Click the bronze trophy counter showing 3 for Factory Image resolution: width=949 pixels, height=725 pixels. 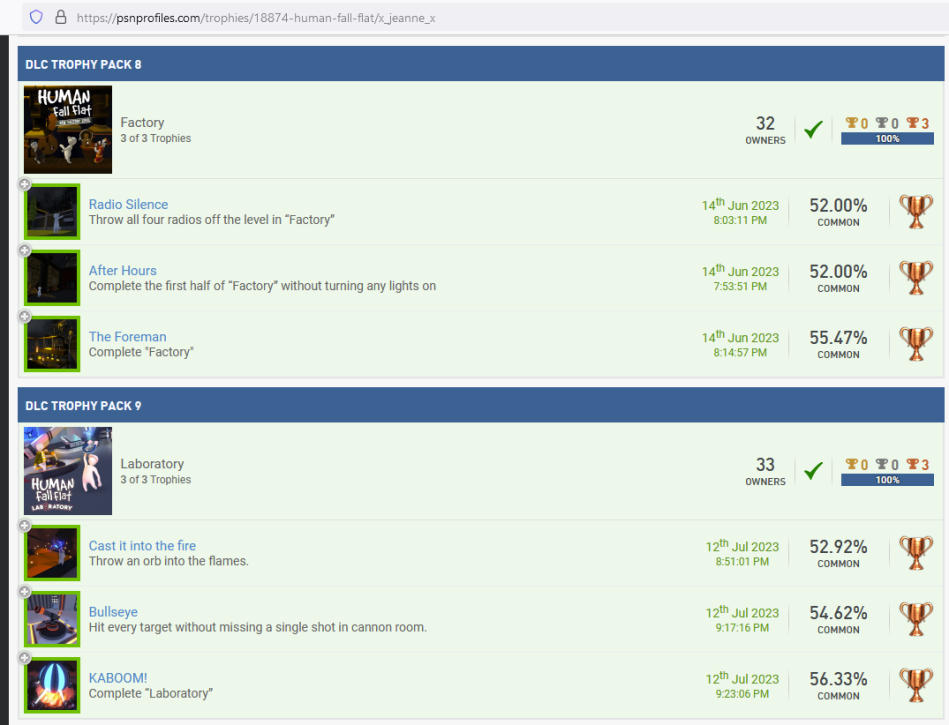tap(915, 123)
